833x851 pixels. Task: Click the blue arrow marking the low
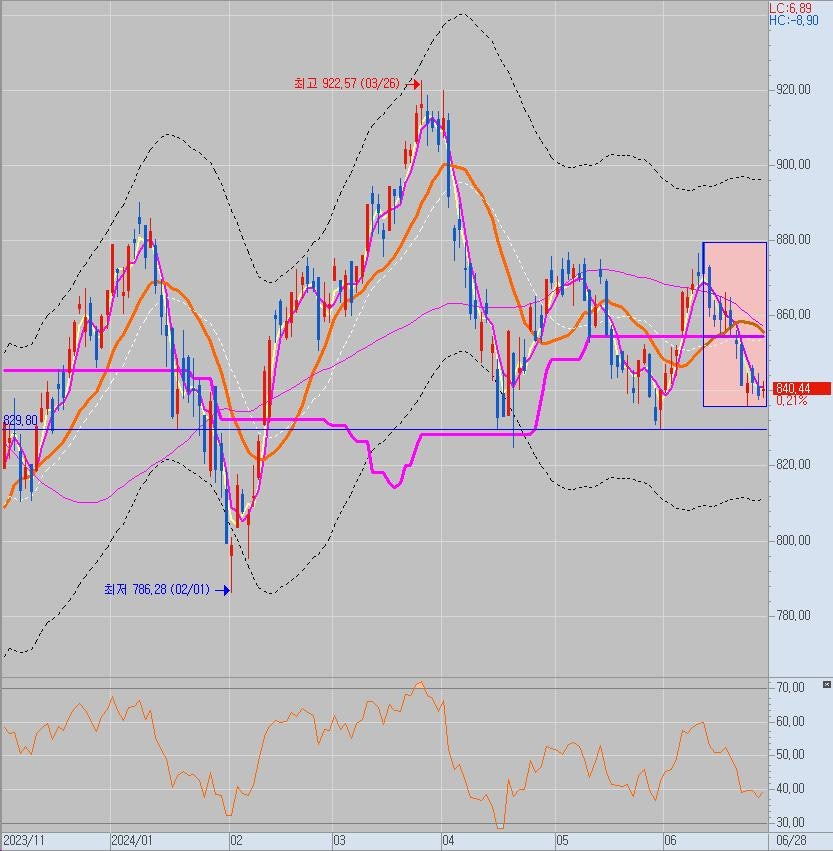pyautogui.click(x=222, y=590)
